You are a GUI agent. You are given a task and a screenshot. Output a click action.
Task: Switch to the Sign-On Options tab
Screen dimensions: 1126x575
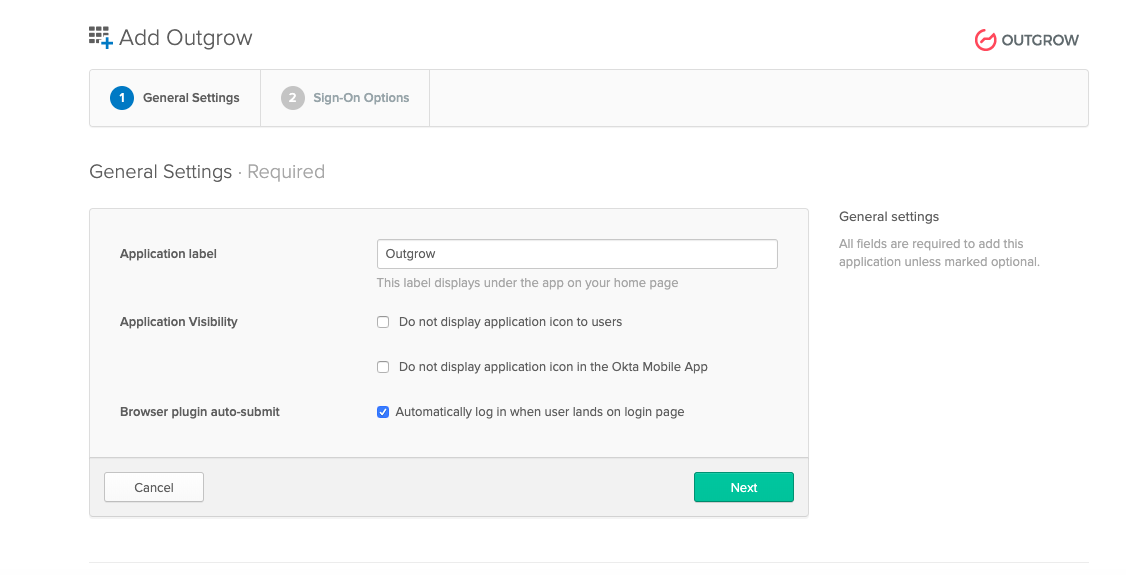click(x=360, y=98)
